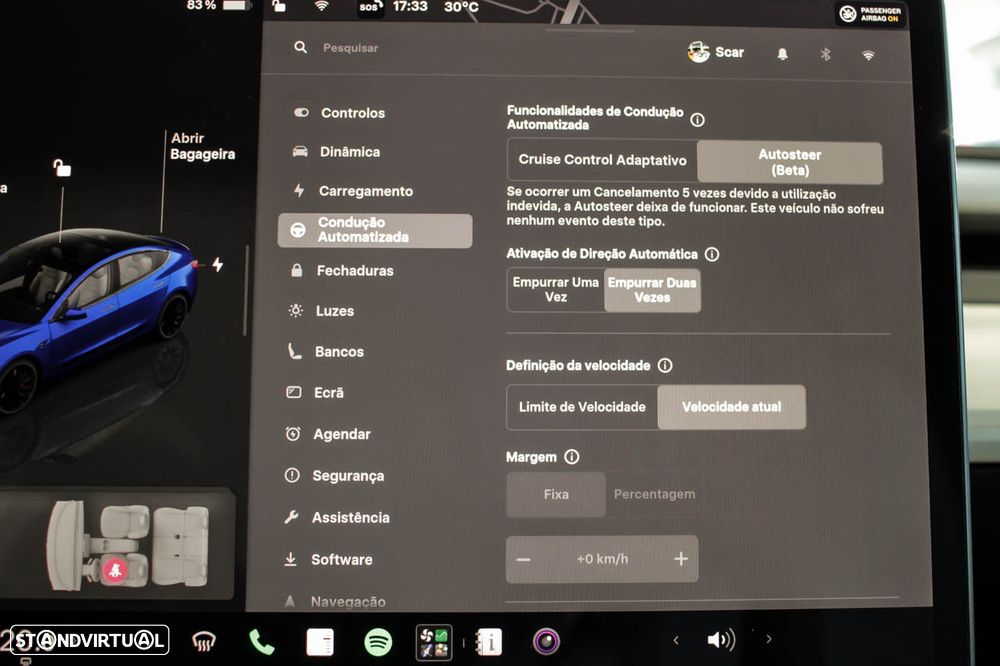Open Wi-Fi settings icon in header

tap(868, 56)
